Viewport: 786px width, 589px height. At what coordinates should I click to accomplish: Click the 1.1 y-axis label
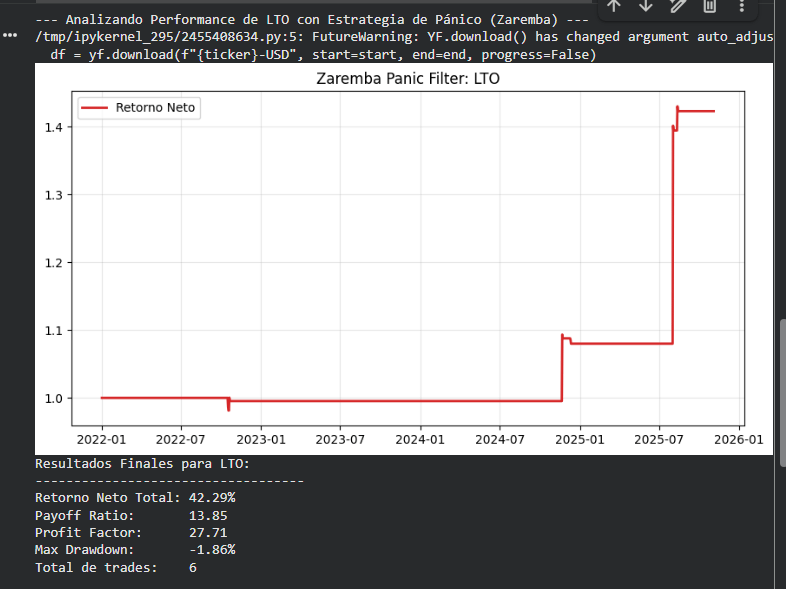[x=54, y=331]
